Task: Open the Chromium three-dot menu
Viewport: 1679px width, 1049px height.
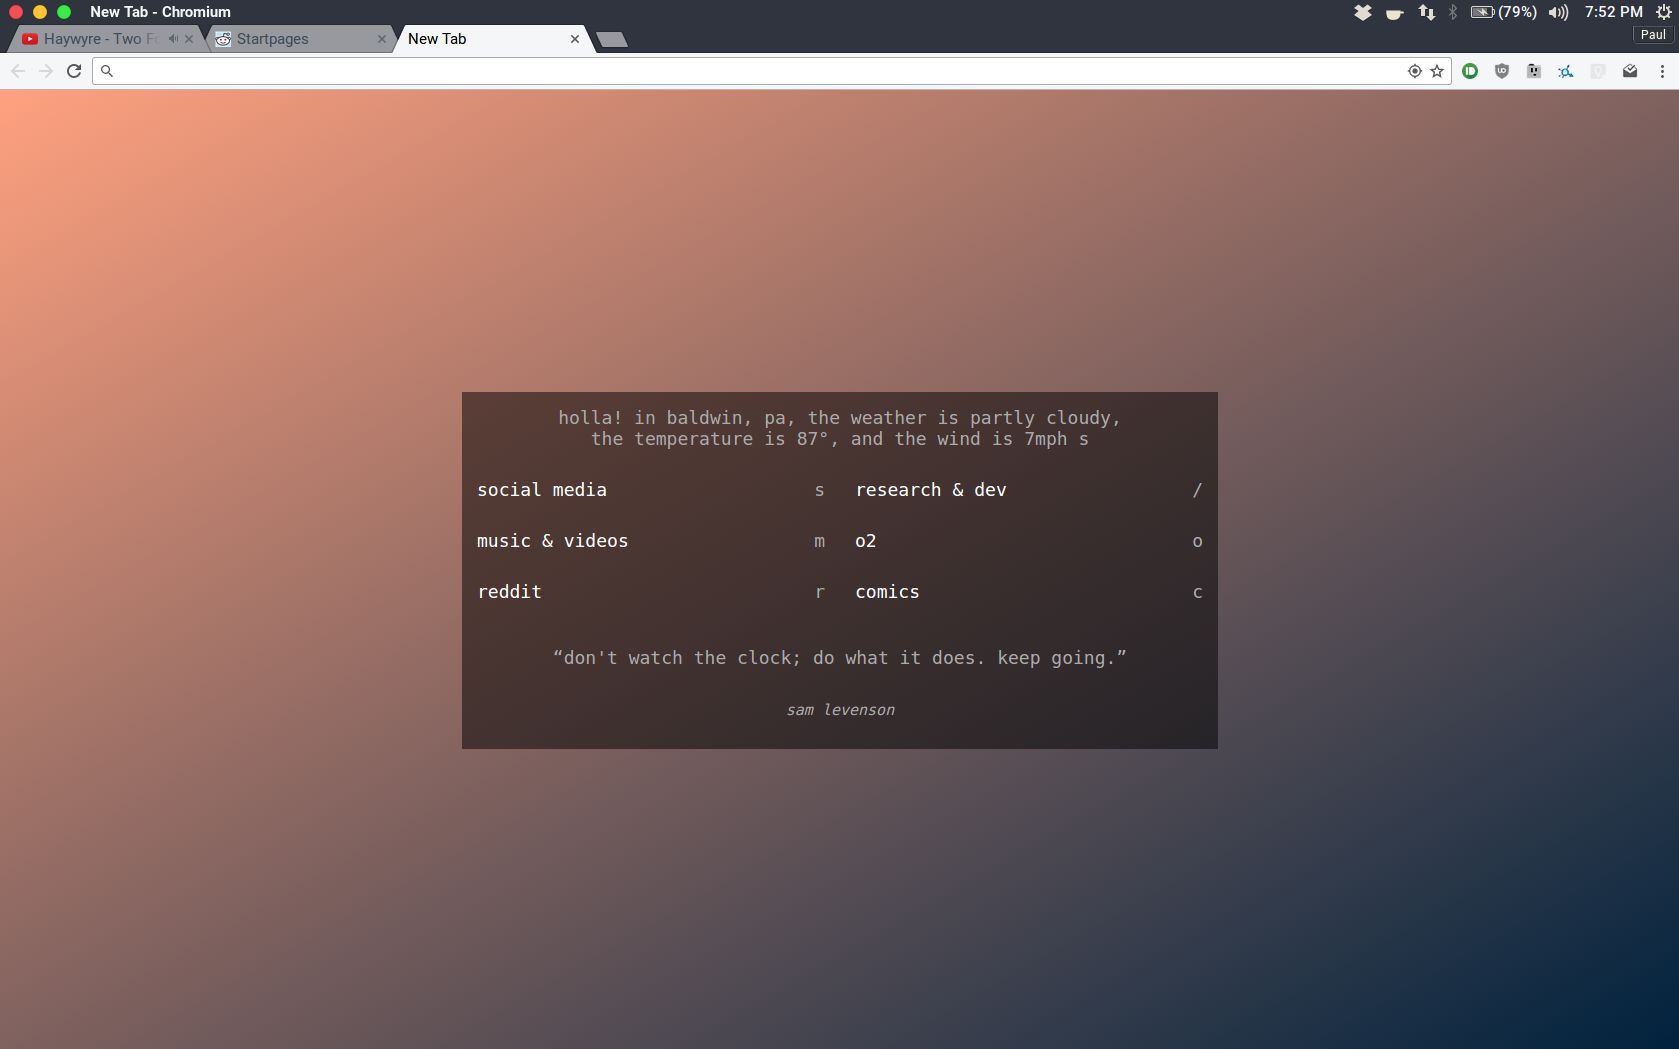Action: [1663, 71]
